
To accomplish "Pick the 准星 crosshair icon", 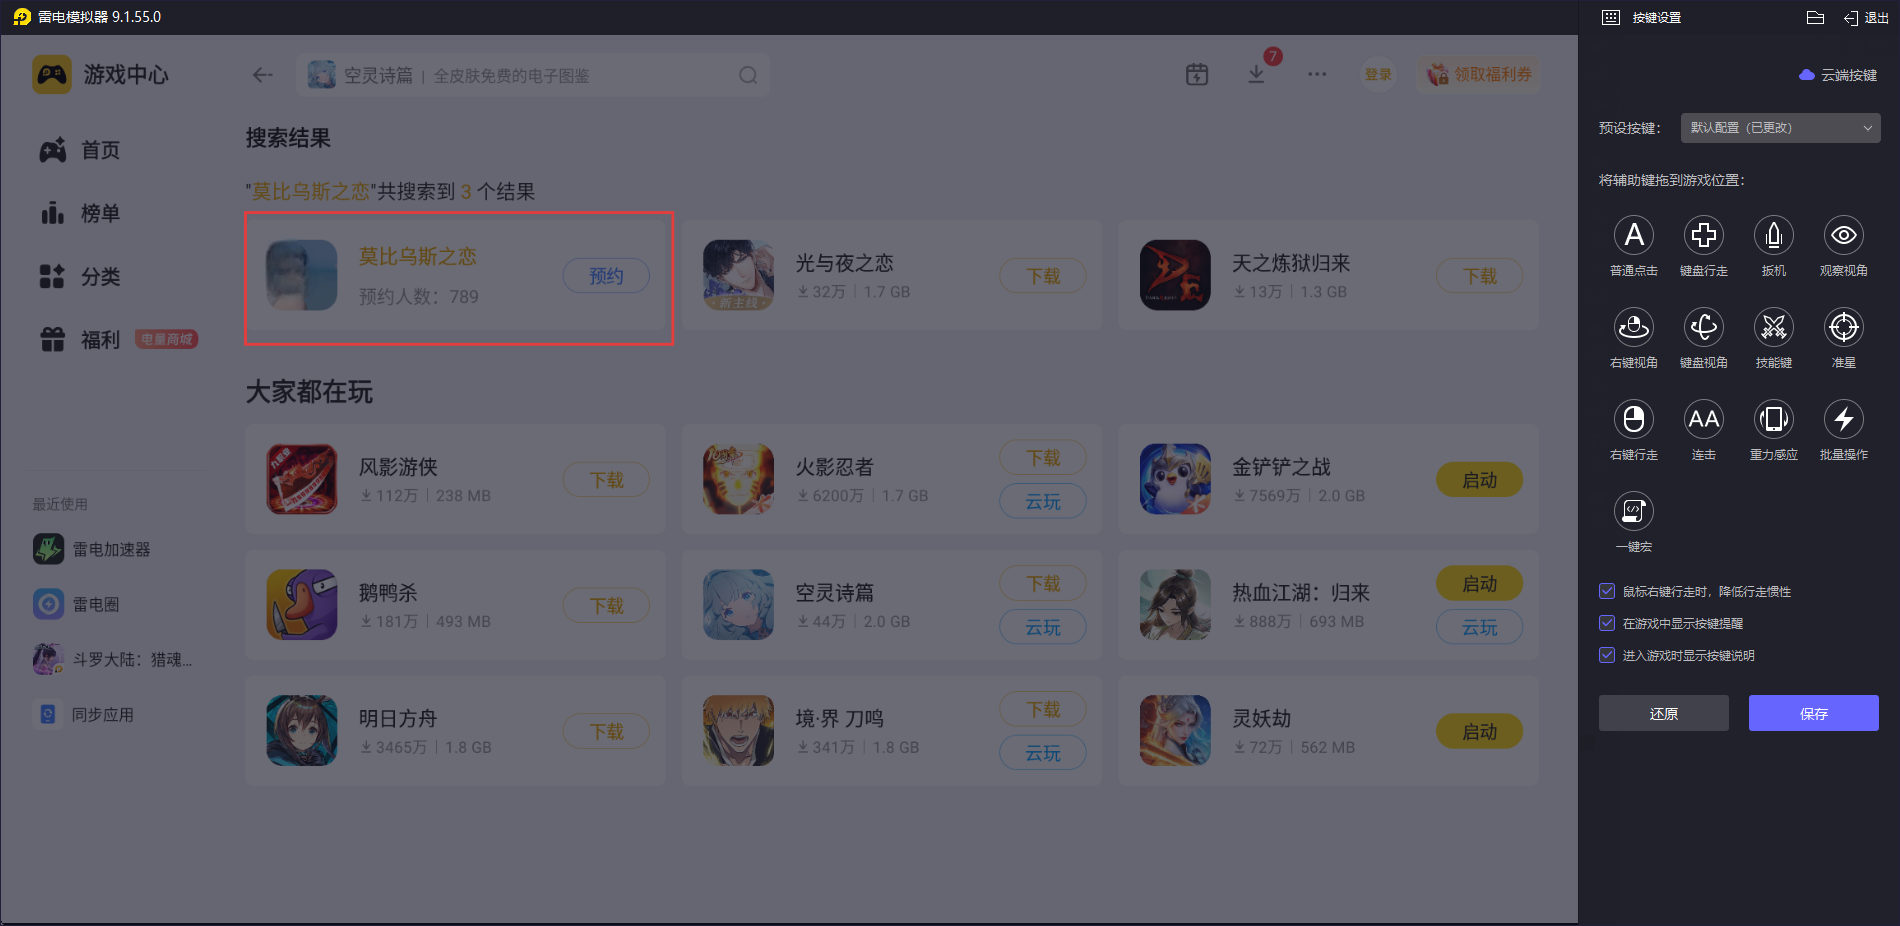I will click(1843, 327).
